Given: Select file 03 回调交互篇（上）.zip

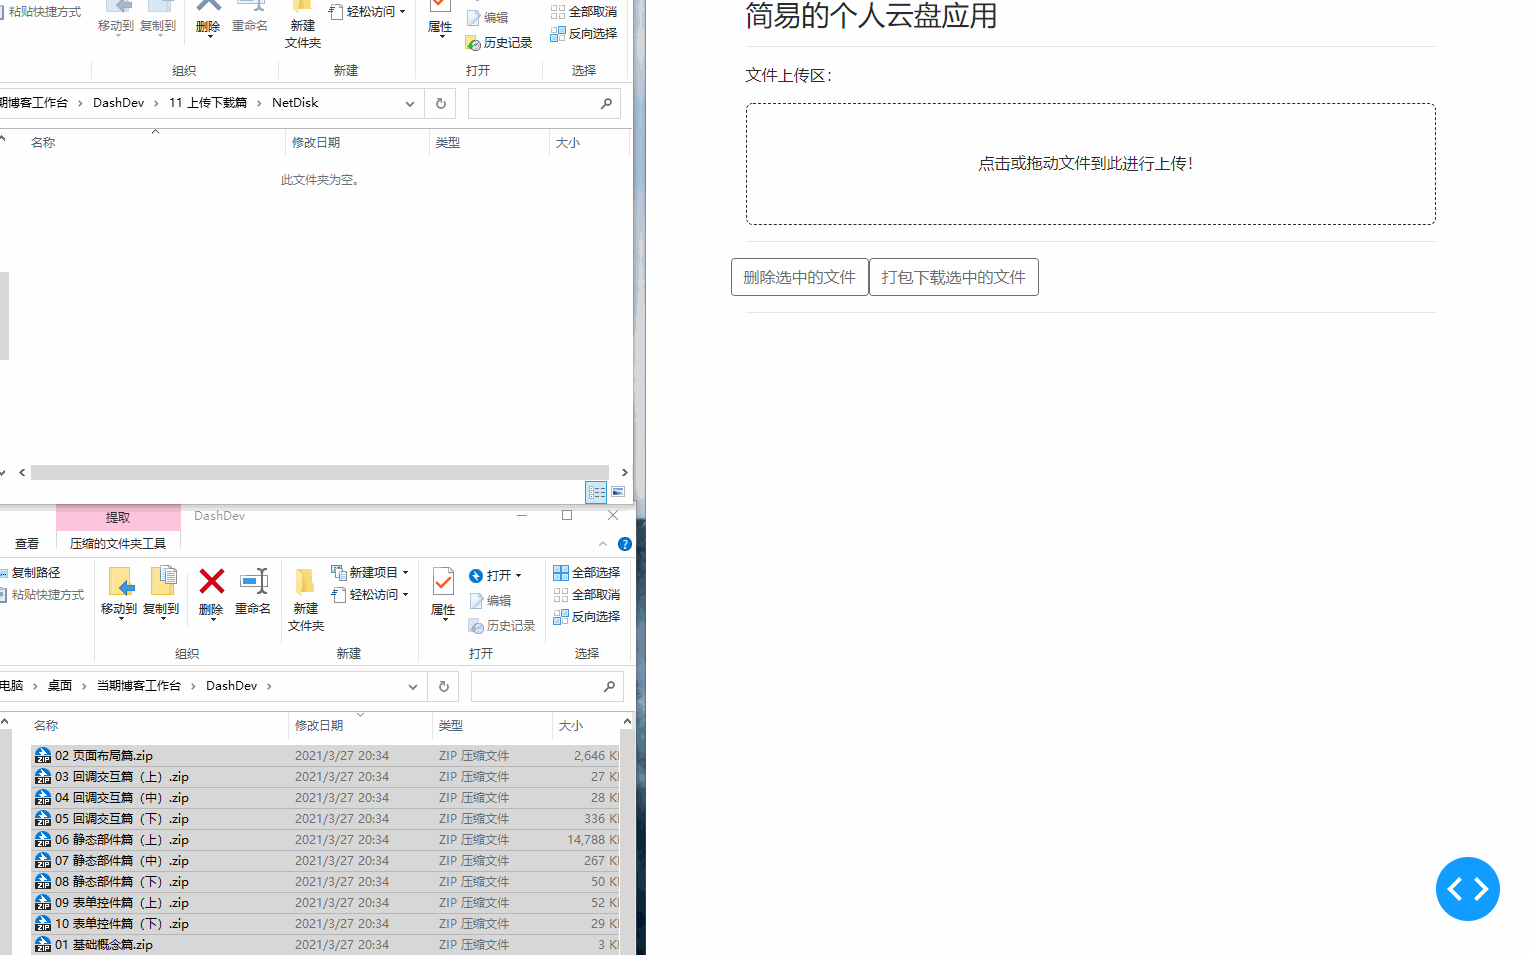Looking at the screenshot, I should (x=325, y=777).
